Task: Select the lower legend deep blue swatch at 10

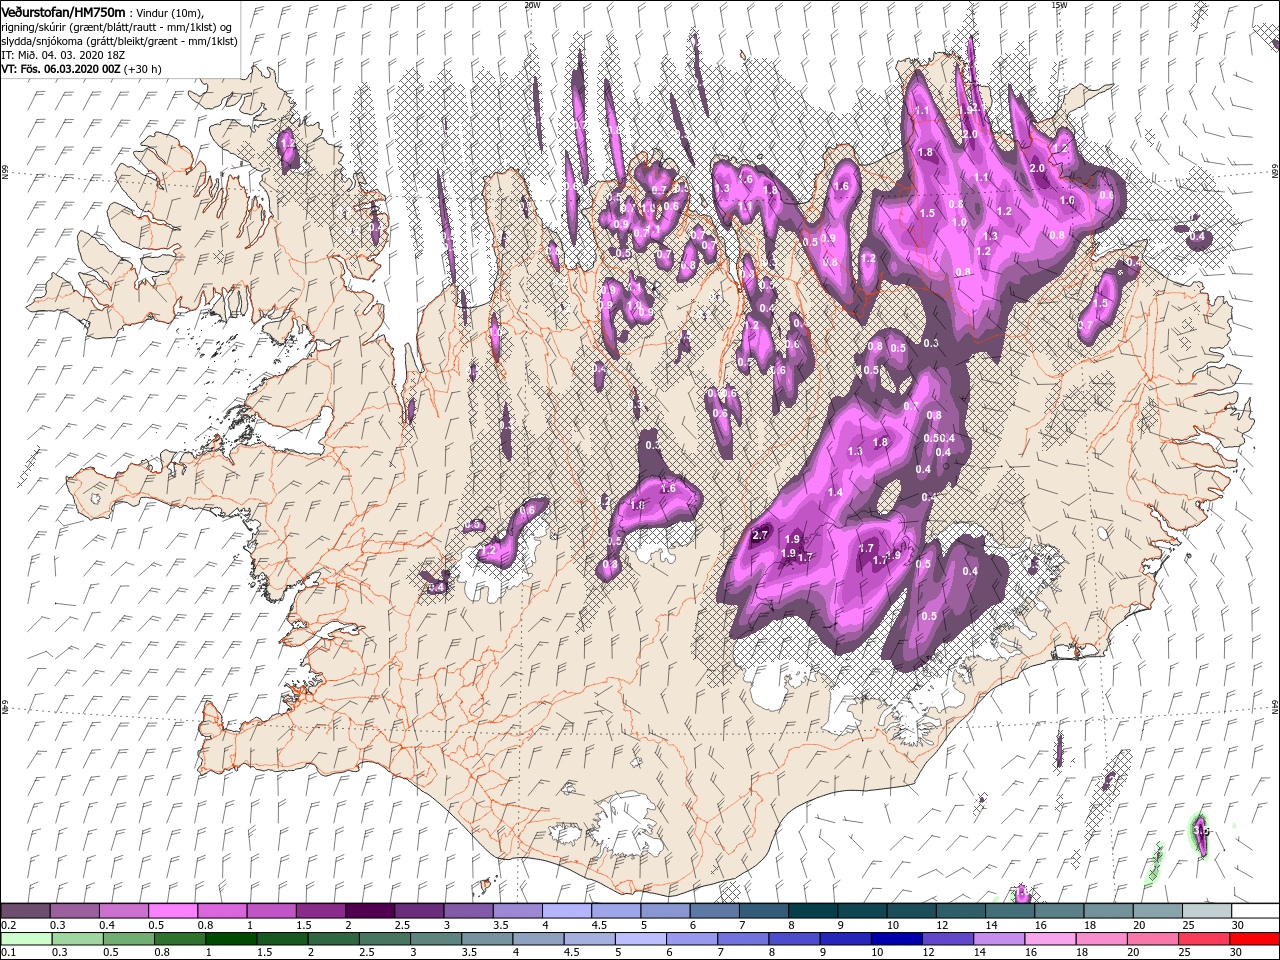Action: pos(896,939)
